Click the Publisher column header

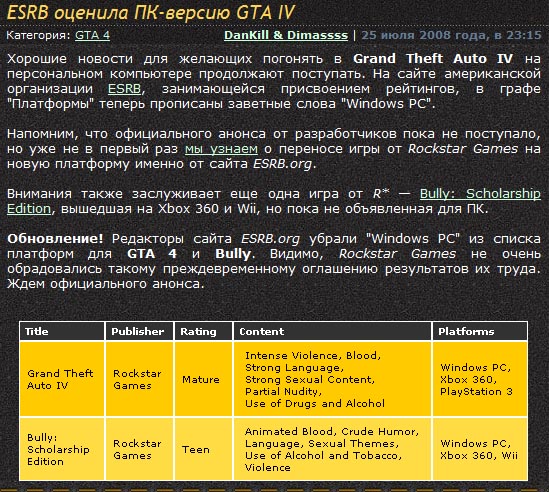point(139,331)
